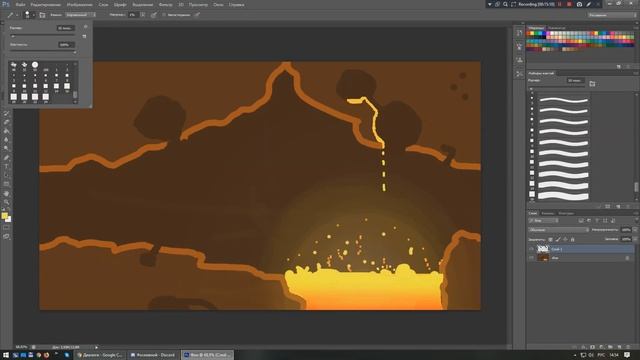Open the Файл menu
The height and width of the screenshot is (360, 640).
coord(20,4)
